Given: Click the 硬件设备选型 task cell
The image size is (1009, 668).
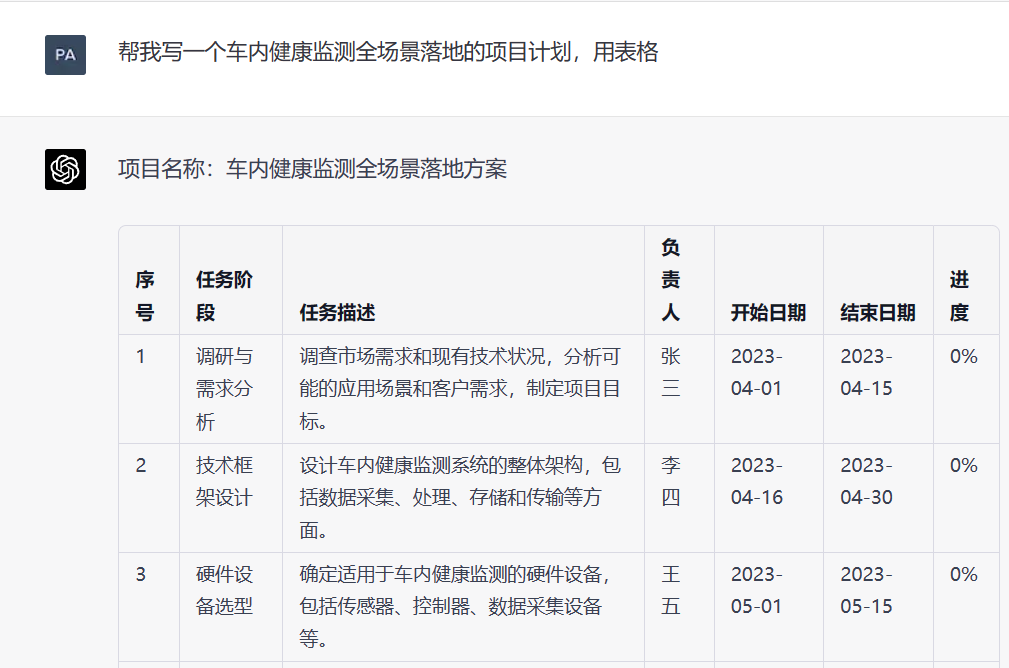Looking at the screenshot, I should pos(224,590).
